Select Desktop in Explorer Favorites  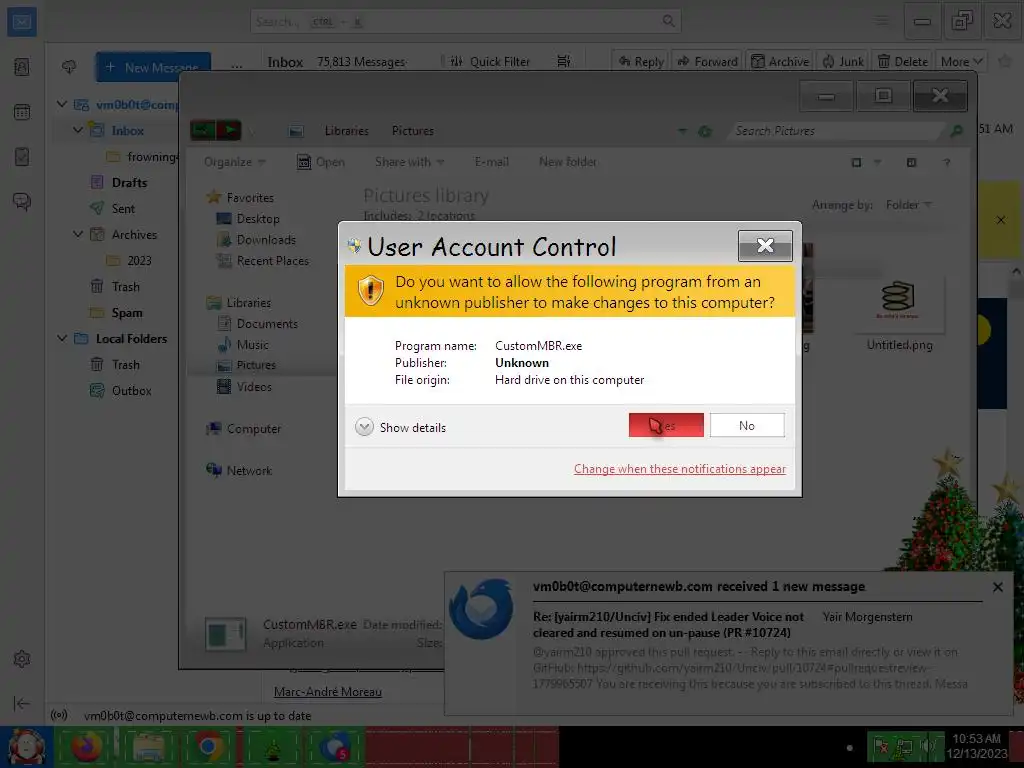pos(257,219)
